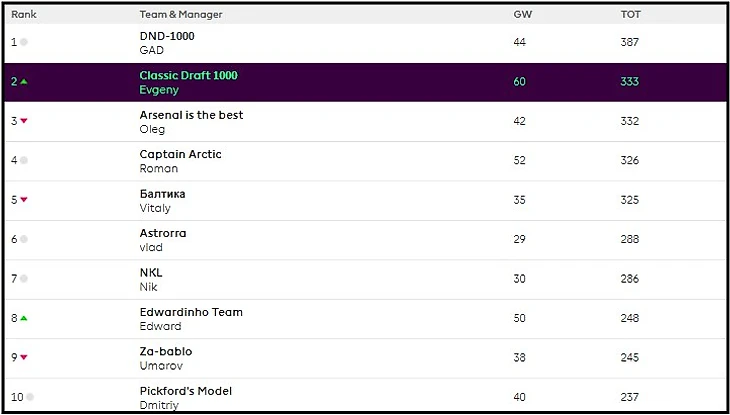The width and height of the screenshot is (730, 415).
Task: Select the Edwardinho Team row
Action: (x=191, y=312)
